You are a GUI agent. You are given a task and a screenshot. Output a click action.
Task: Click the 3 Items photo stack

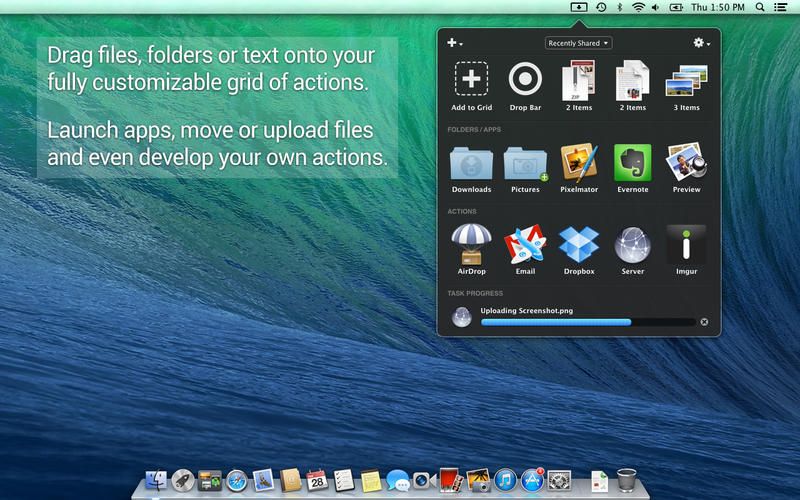pos(687,80)
